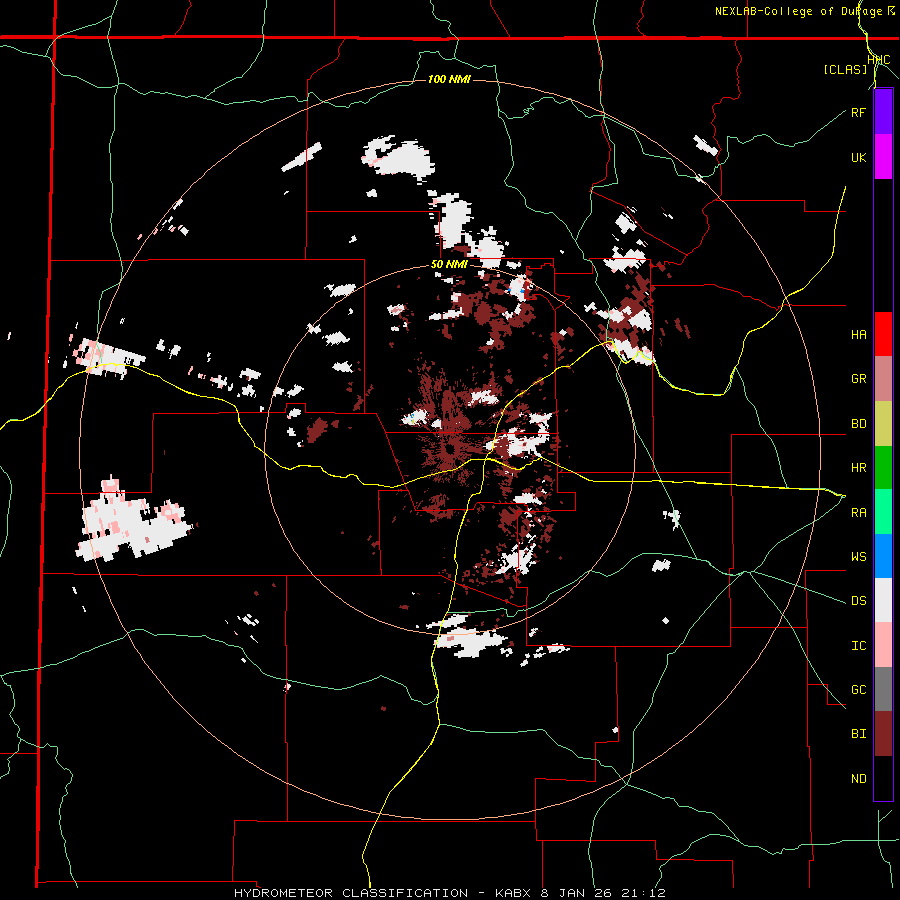
Task: Click the WS wet snow blue swatch
Action: pos(883,556)
